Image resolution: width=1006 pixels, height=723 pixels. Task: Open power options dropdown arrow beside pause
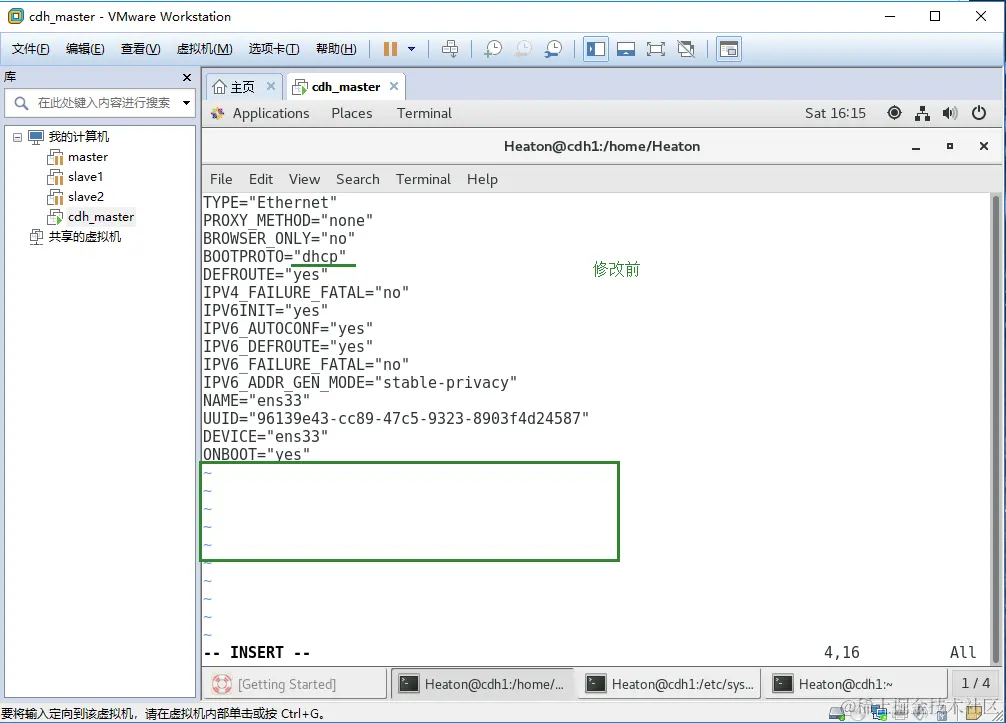coord(412,49)
